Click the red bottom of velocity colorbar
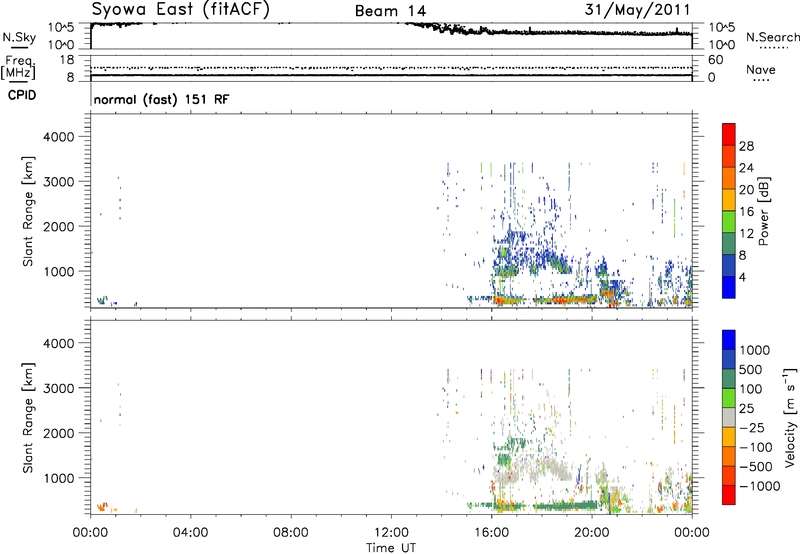This screenshot has height=554, width=800. pos(729,495)
